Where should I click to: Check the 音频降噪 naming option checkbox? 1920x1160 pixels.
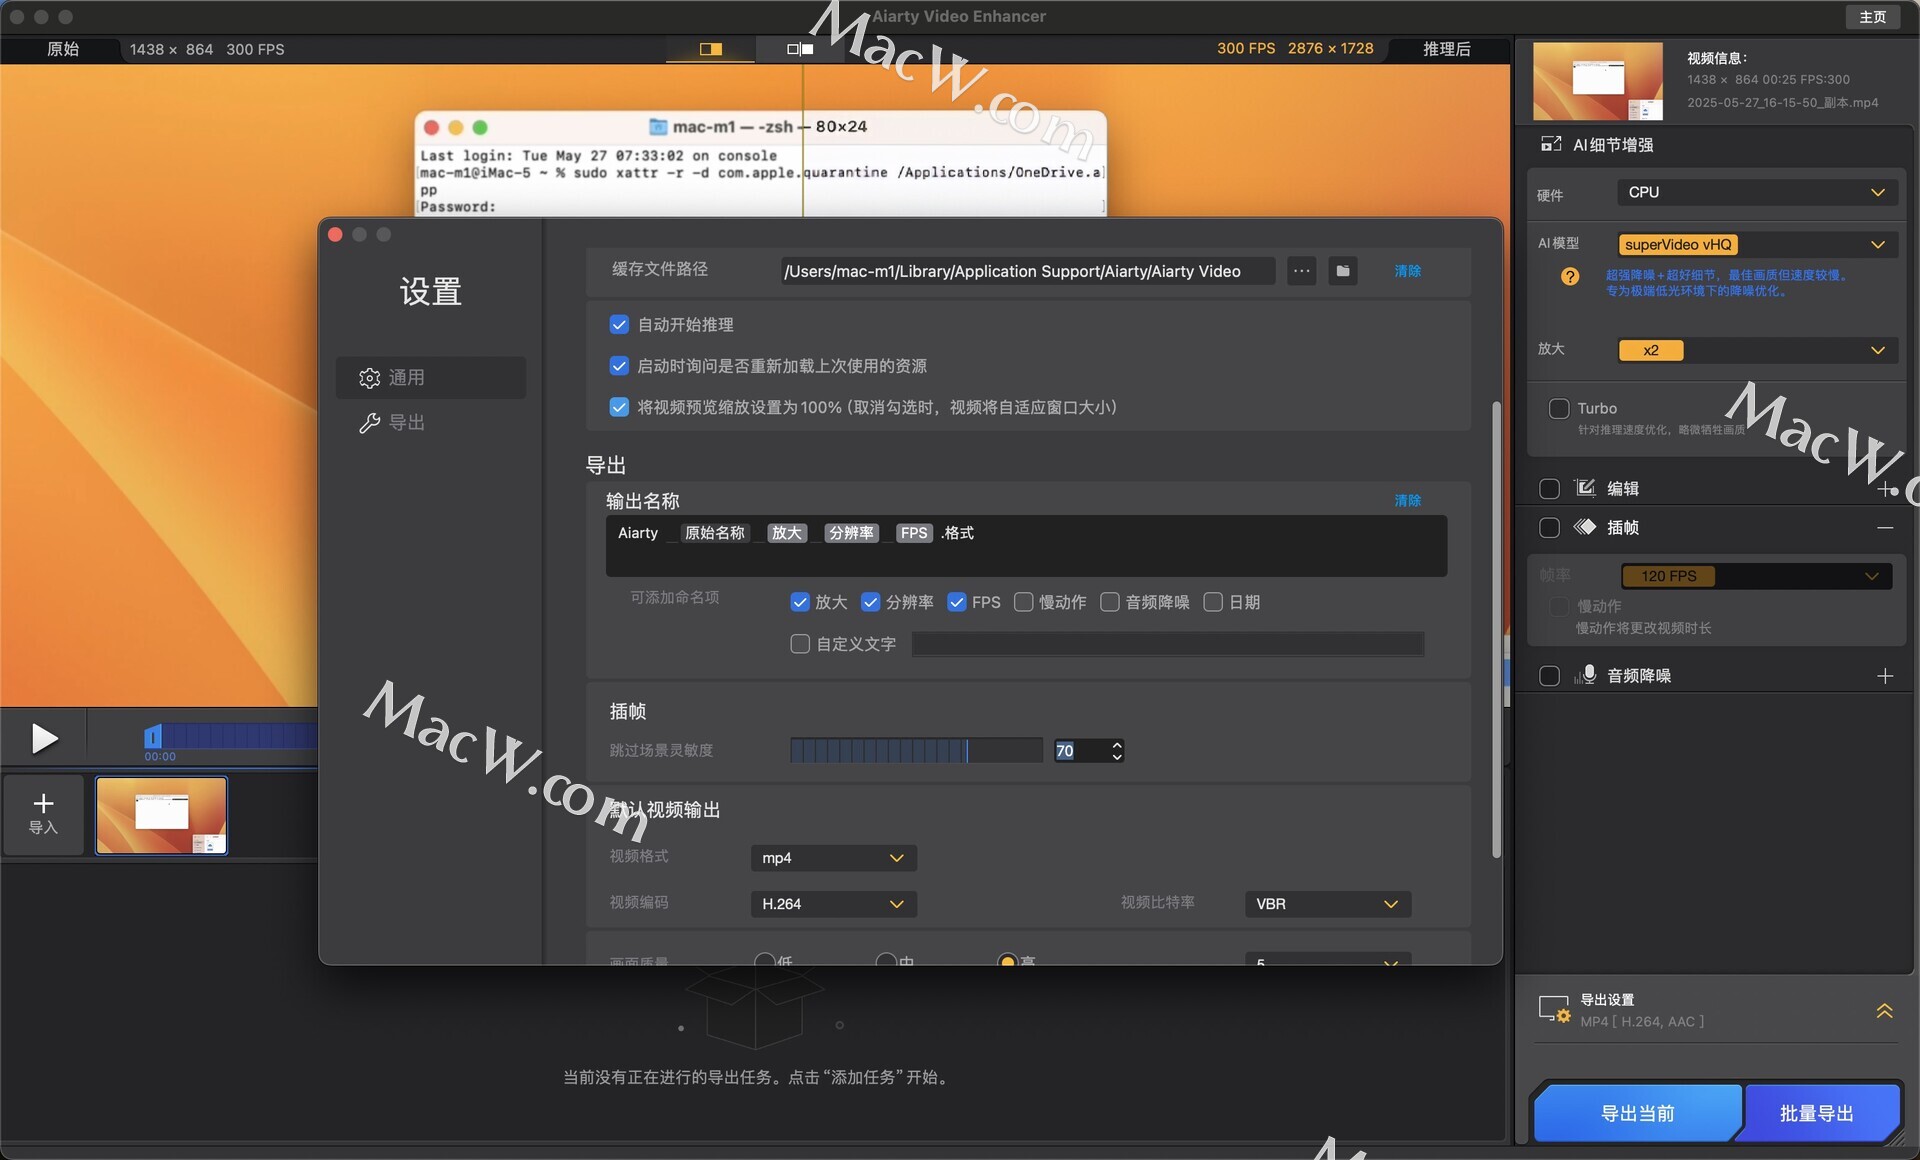point(1110,602)
